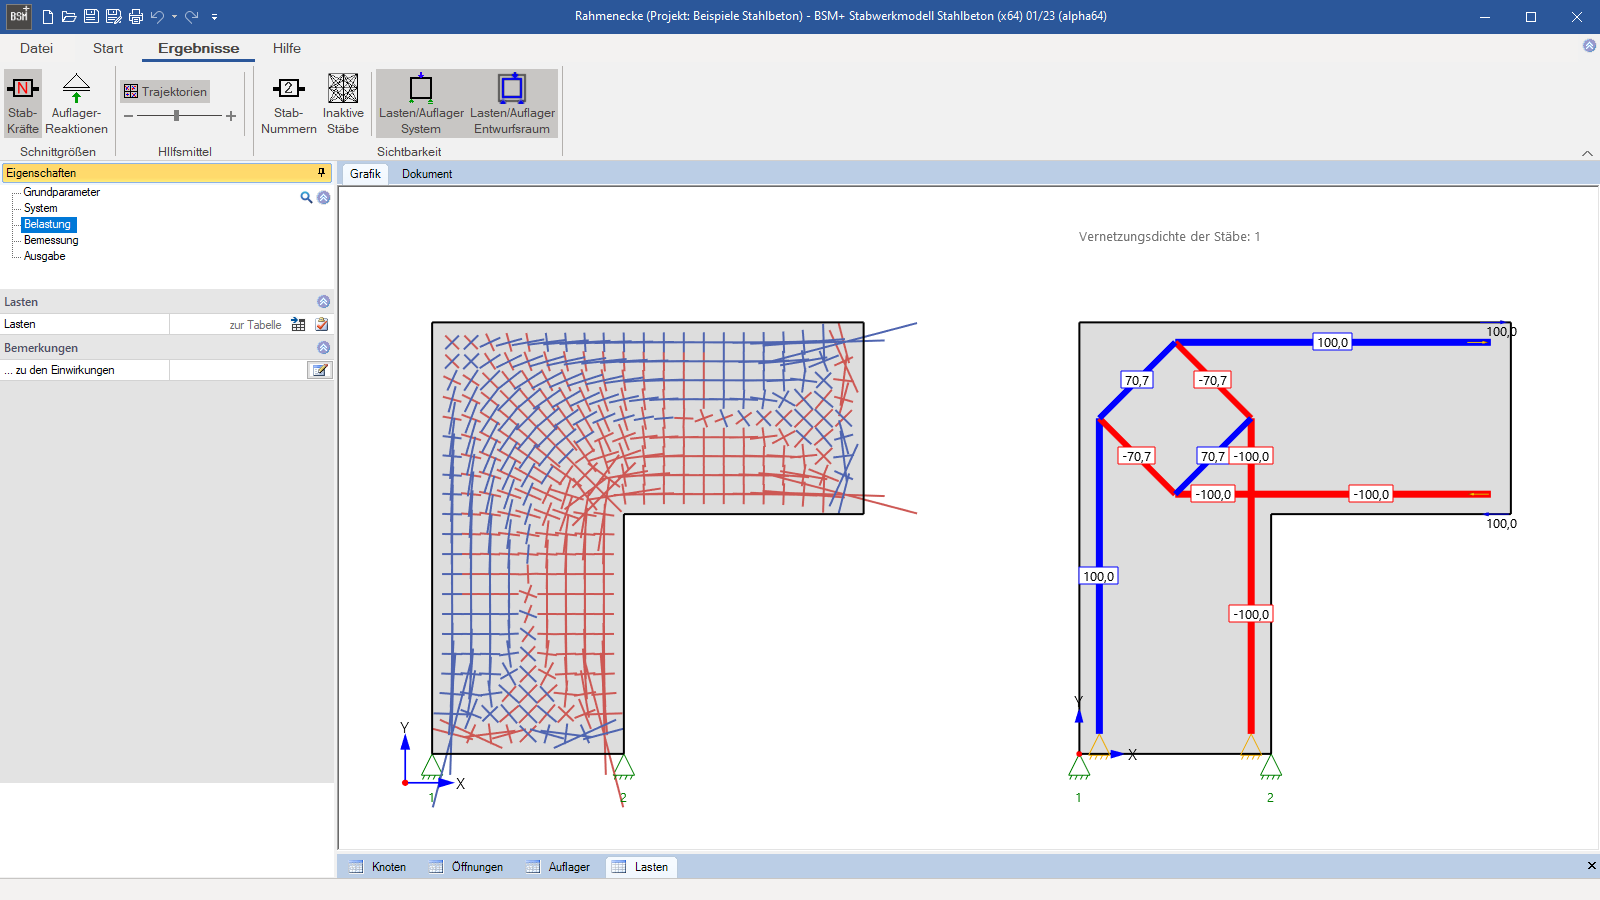Collapse the Lasten section
This screenshot has height=900, width=1600.
click(323, 302)
